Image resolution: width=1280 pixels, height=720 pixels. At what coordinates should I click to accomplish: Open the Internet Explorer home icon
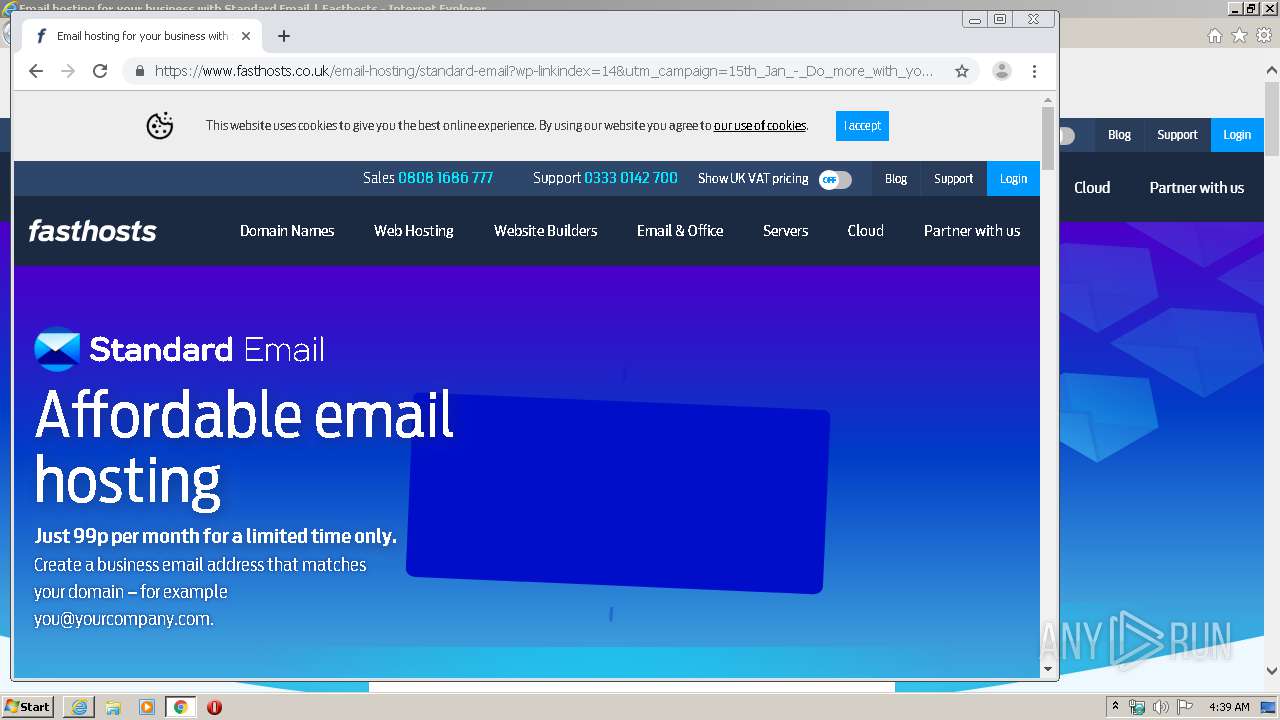click(1214, 35)
